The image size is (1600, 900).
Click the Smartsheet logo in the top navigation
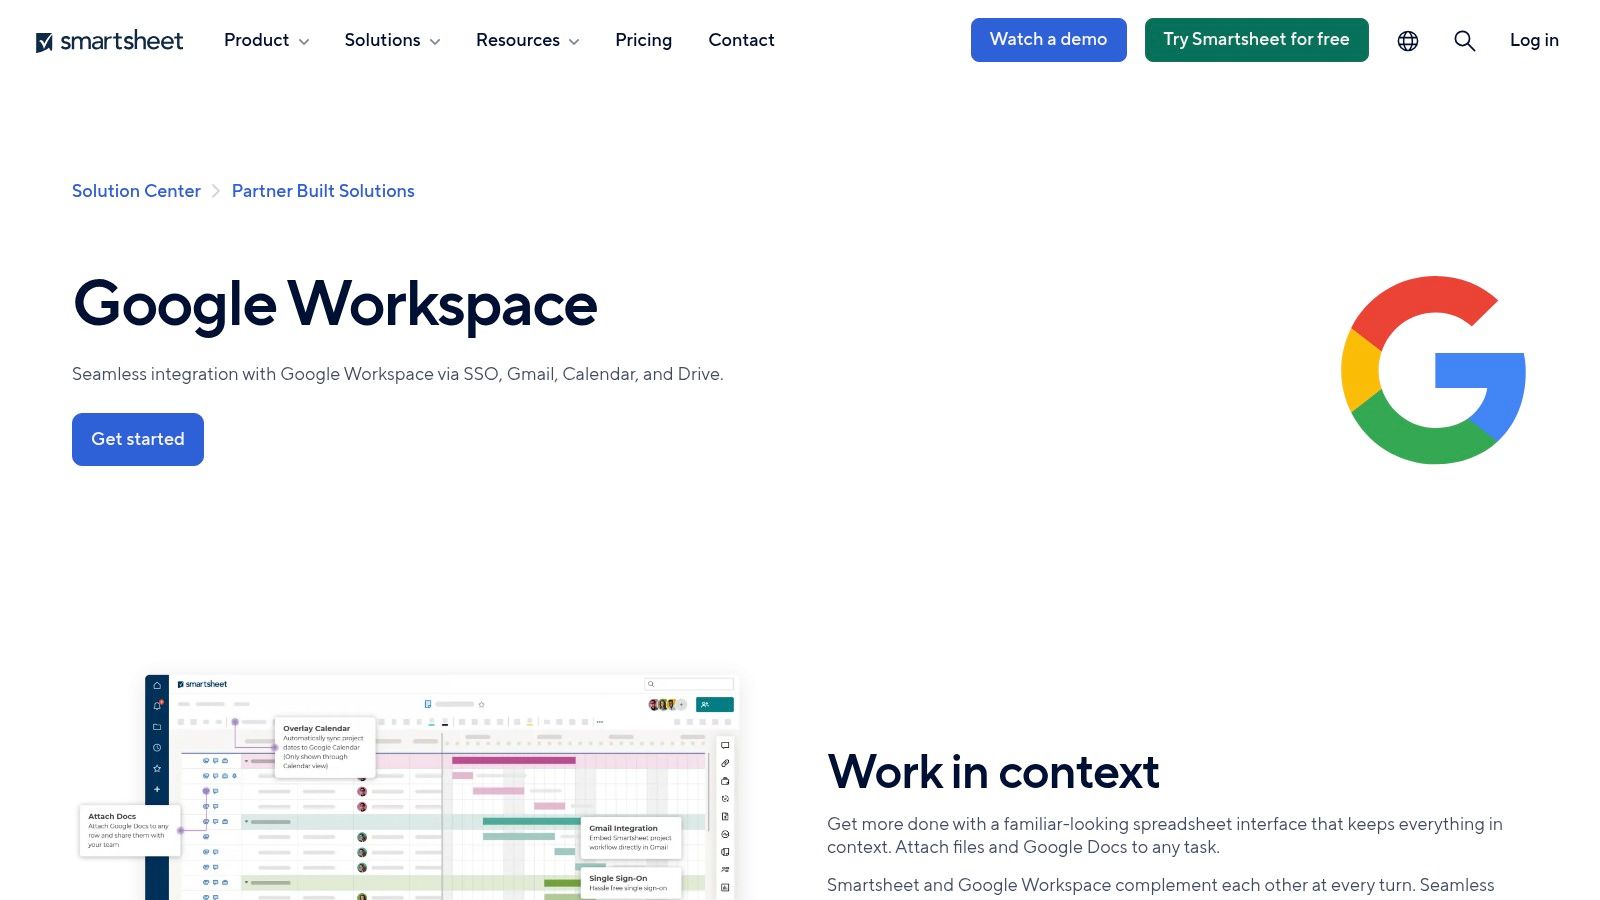click(110, 40)
